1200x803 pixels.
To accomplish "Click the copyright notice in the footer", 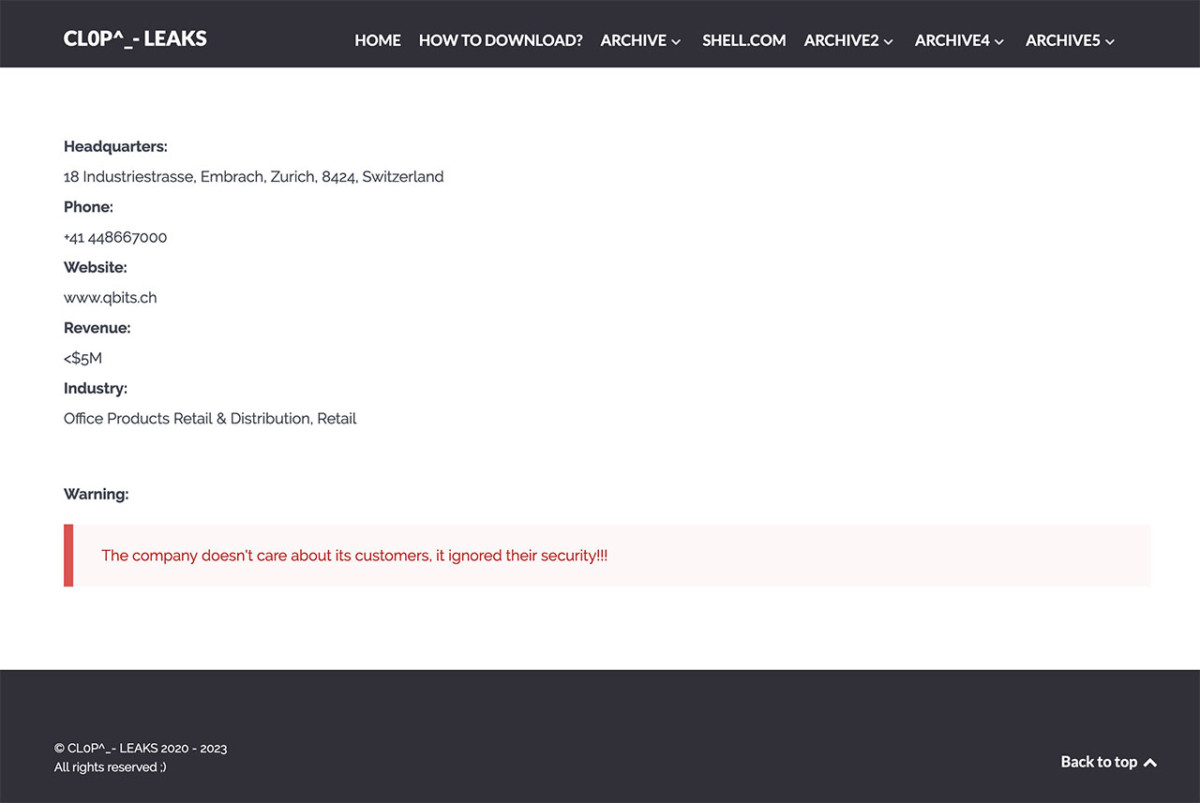I will click(138, 748).
